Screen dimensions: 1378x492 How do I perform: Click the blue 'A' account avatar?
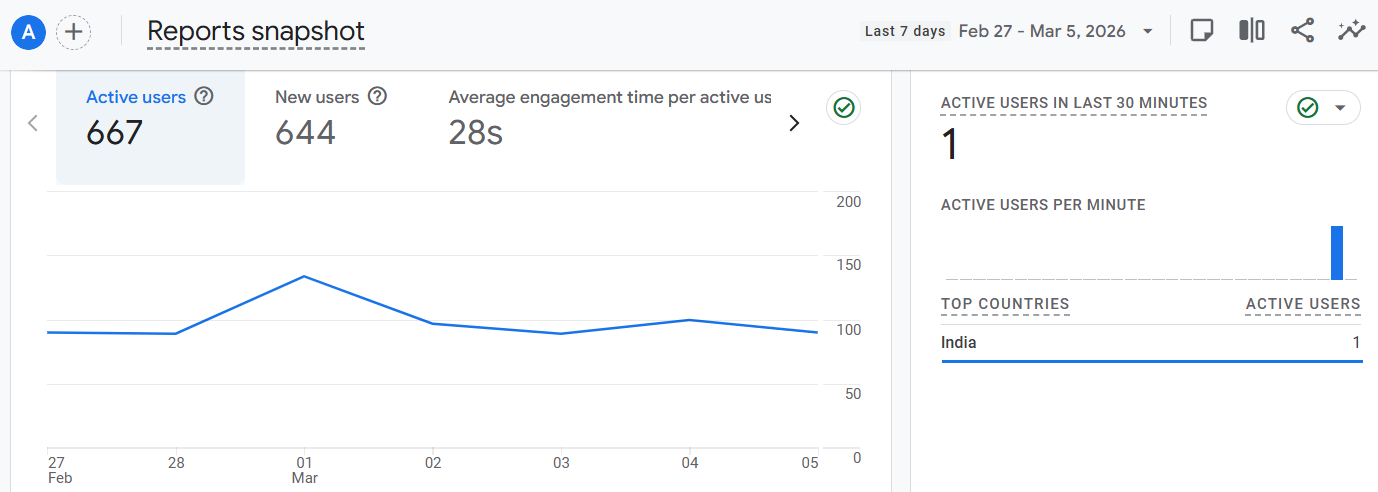[x=28, y=32]
